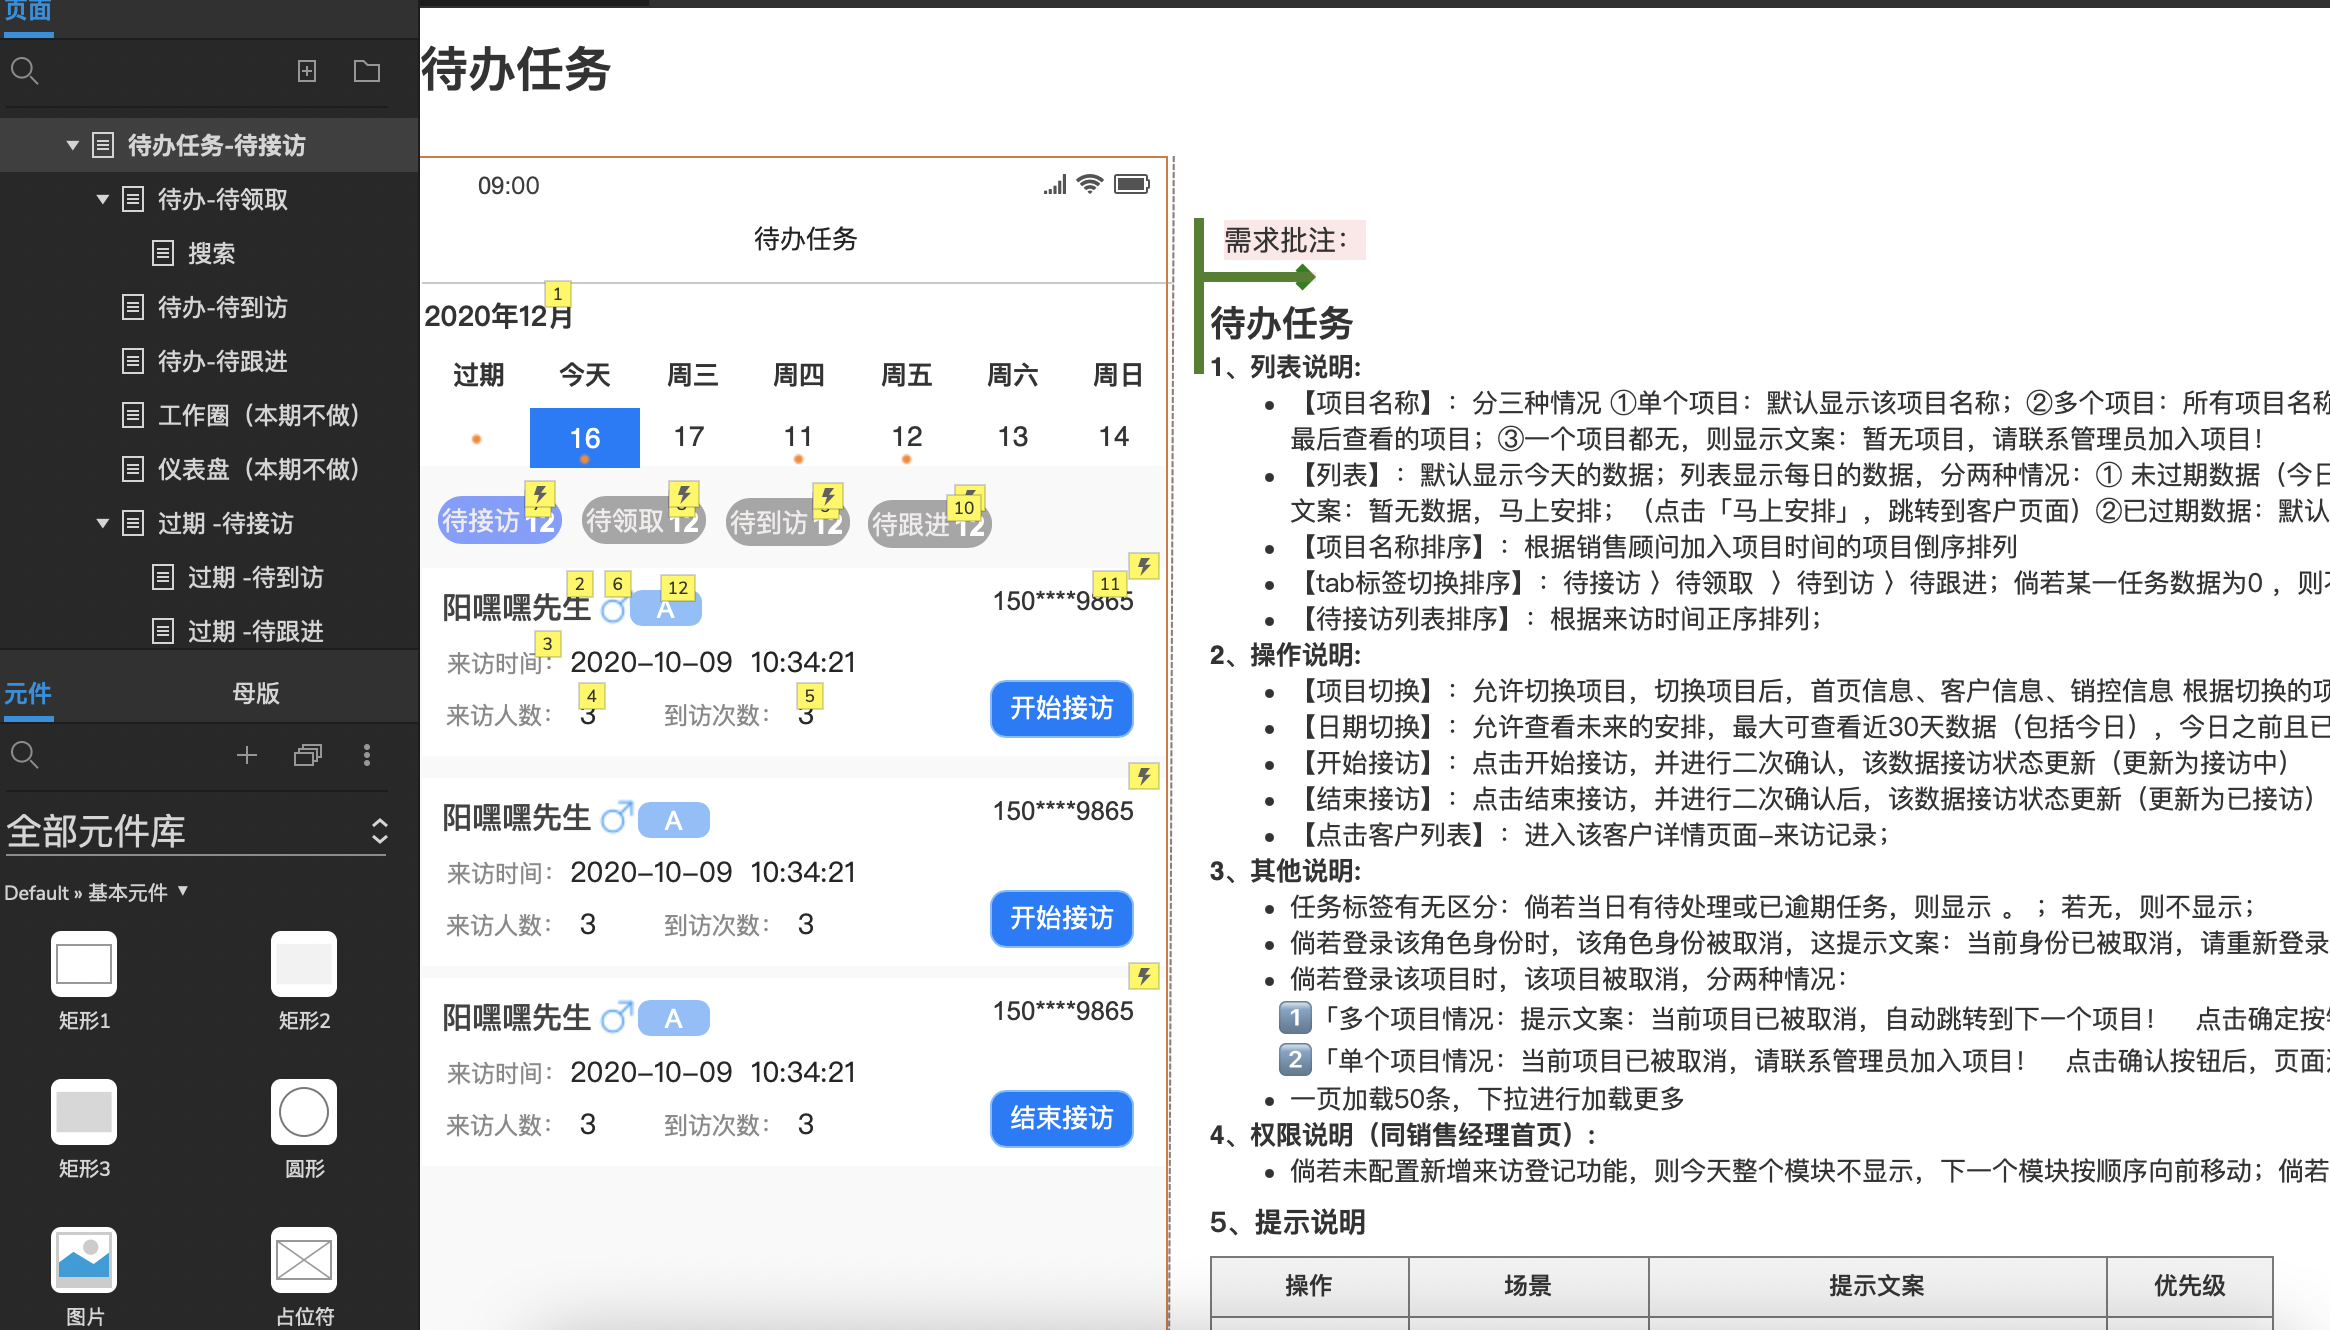Collapse the 待办任务-待接访 page tree node

[72, 145]
